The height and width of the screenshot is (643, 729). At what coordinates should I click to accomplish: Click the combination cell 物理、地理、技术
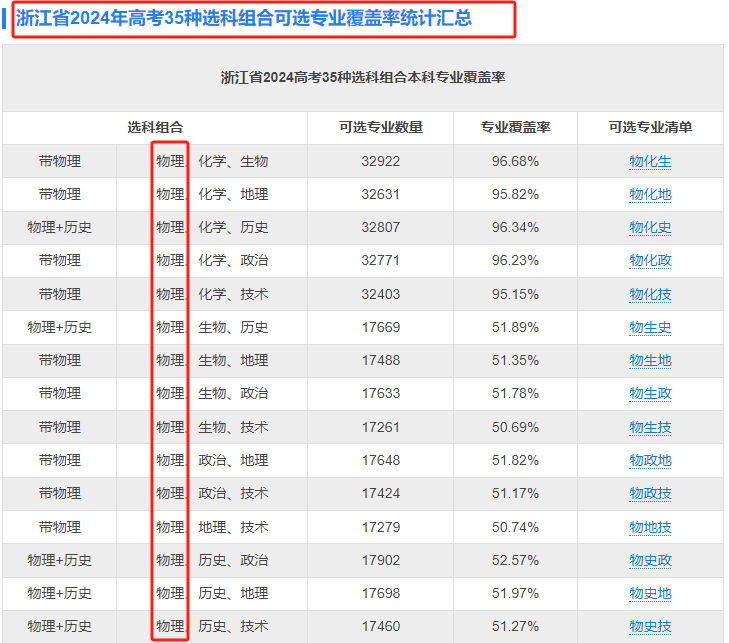(x=212, y=527)
